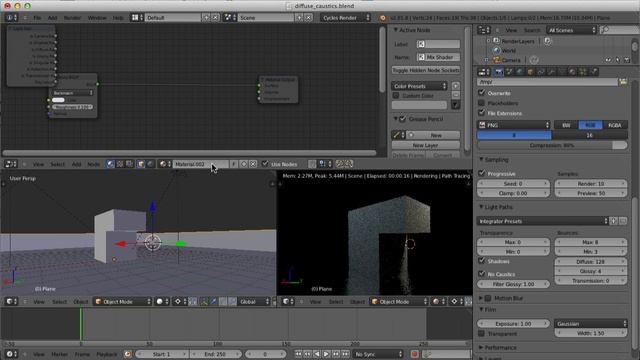640x360 pixels.
Task: Click record auto-keyframe button in timeline
Action: [x=414, y=354]
